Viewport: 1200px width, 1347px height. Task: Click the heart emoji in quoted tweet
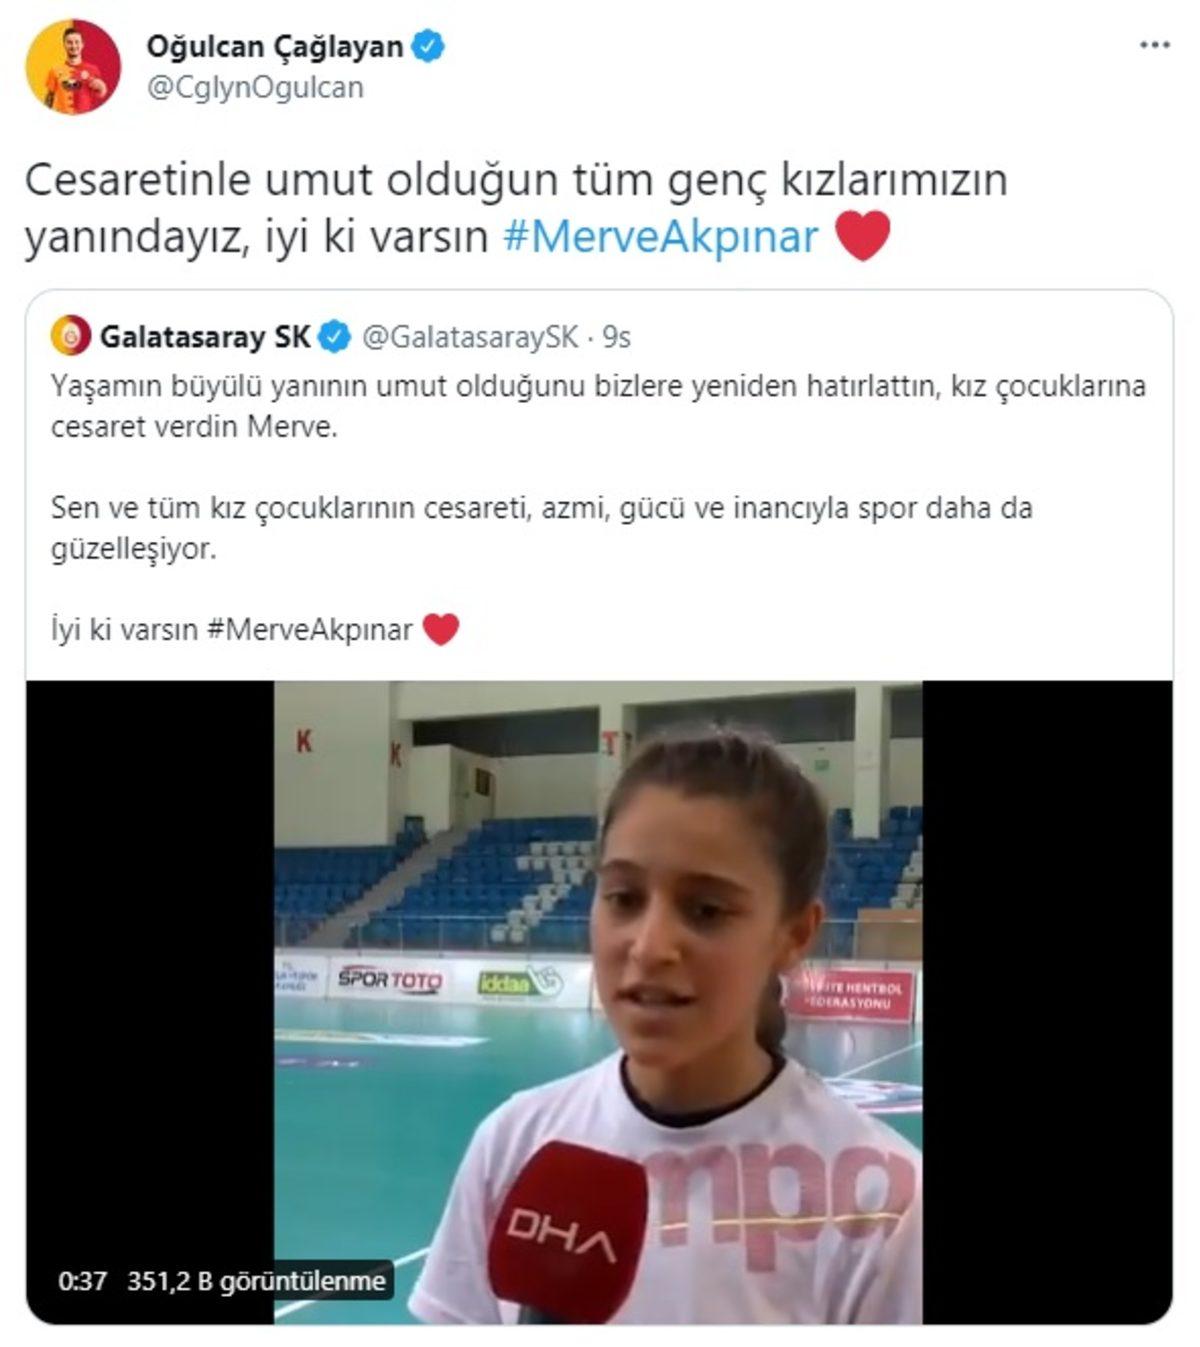pos(441,629)
